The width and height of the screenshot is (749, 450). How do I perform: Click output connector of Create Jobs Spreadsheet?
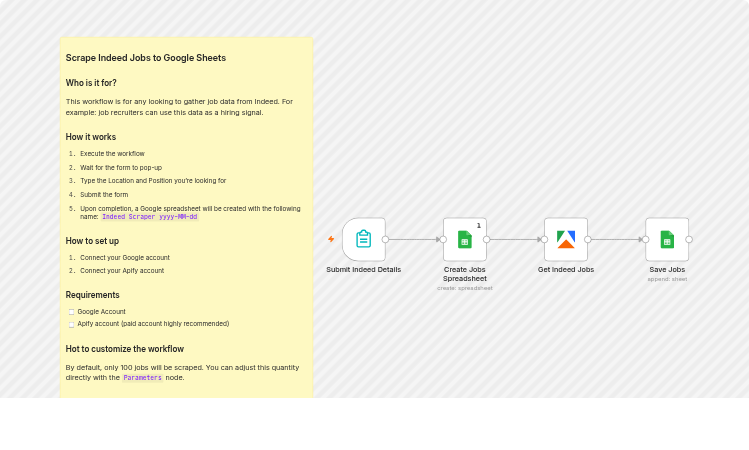tap(486, 239)
